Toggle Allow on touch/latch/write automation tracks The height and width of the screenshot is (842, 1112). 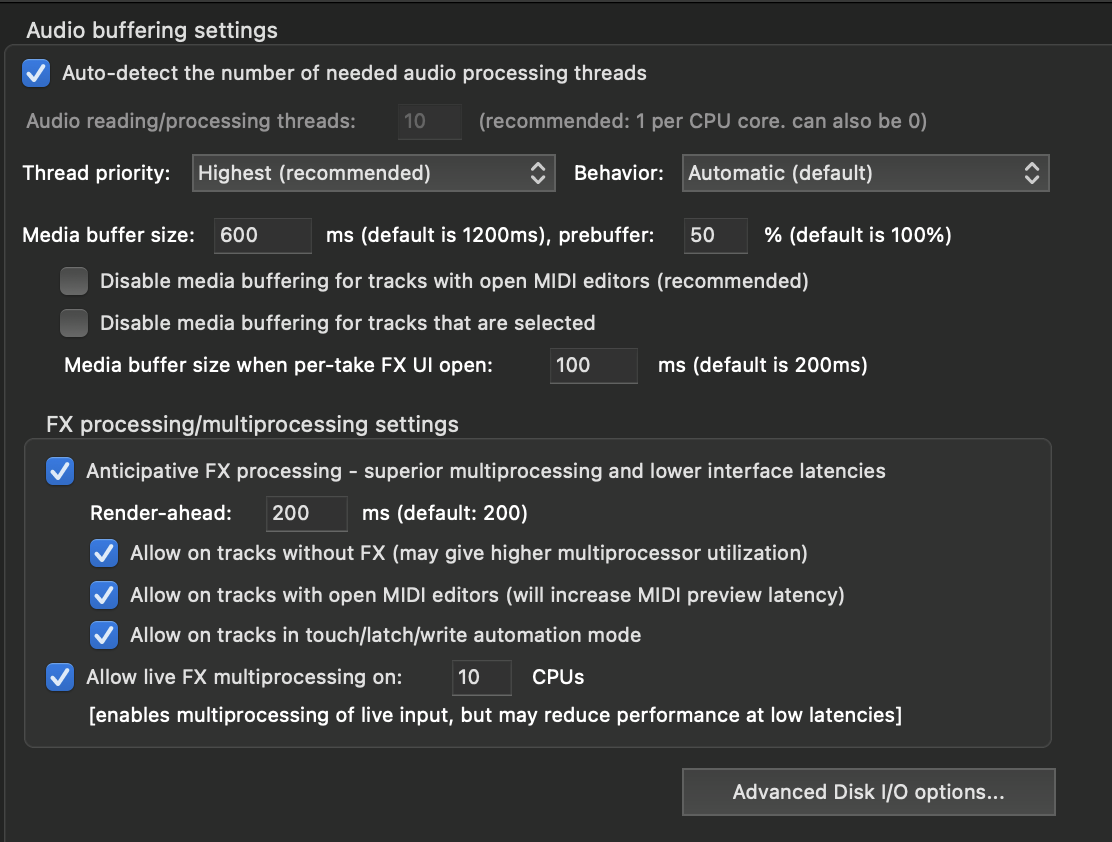click(104, 635)
